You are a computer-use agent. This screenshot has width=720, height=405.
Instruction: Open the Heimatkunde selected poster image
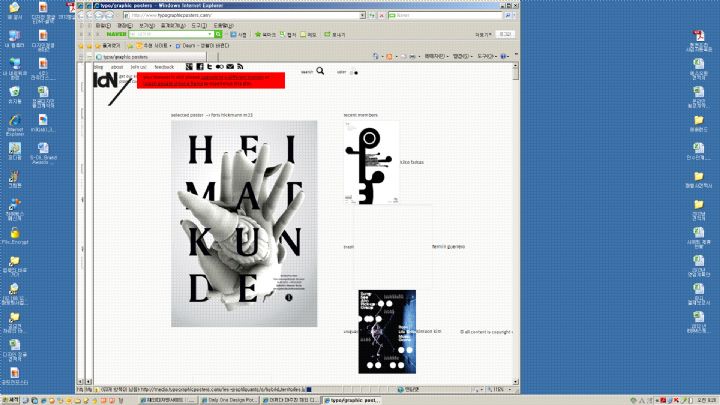[244, 224]
